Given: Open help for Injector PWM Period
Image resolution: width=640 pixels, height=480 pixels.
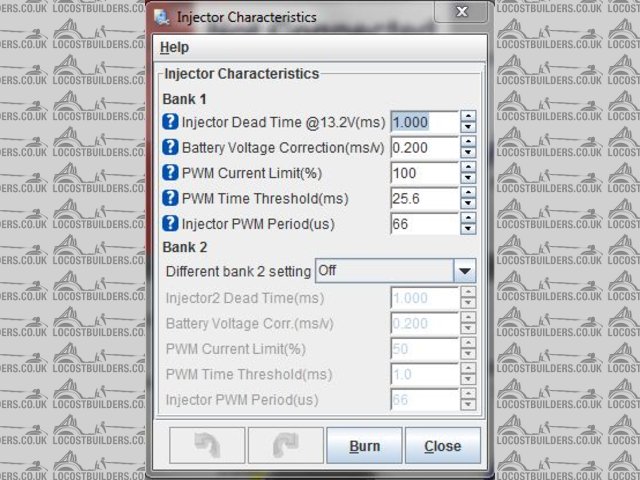Looking at the screenshot, I should (170, 224).
